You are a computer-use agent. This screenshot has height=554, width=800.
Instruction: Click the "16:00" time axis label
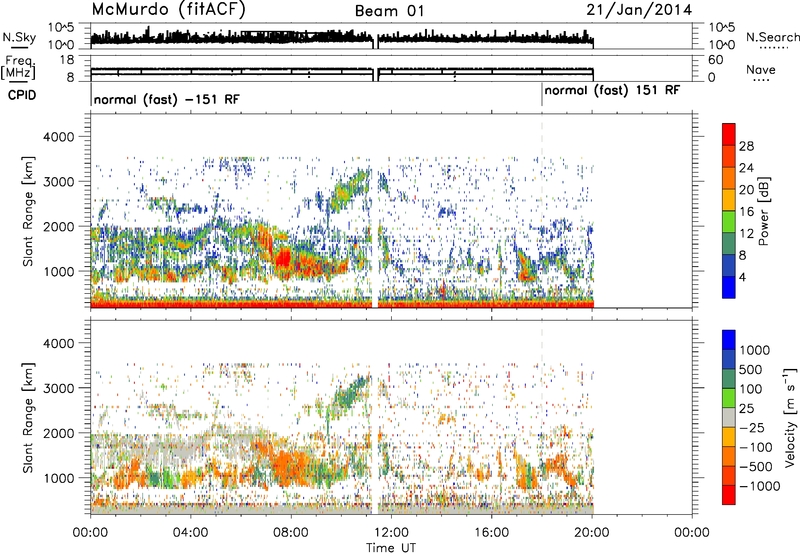click(x=491, y=532)
